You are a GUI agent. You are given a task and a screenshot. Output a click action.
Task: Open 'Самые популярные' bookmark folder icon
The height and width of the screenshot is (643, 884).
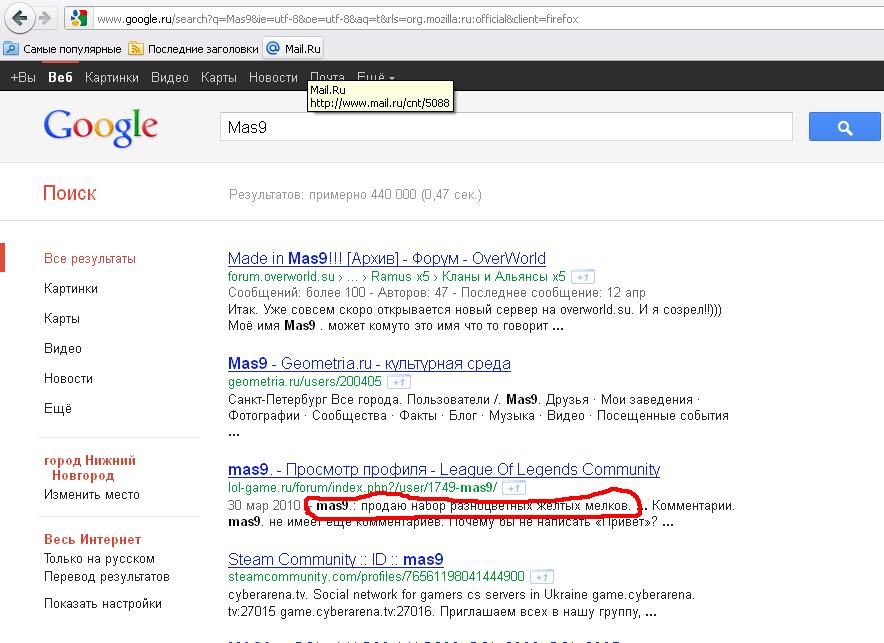11,48
